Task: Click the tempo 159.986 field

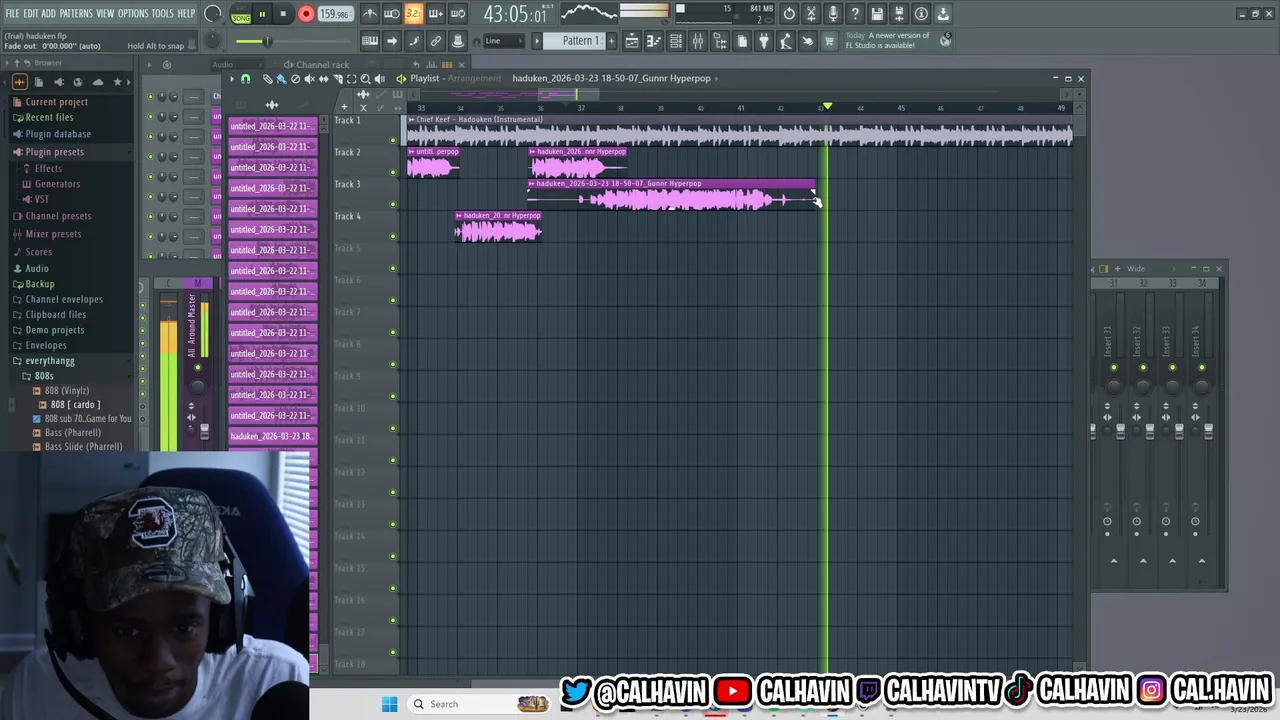Action: pos(334,14)
